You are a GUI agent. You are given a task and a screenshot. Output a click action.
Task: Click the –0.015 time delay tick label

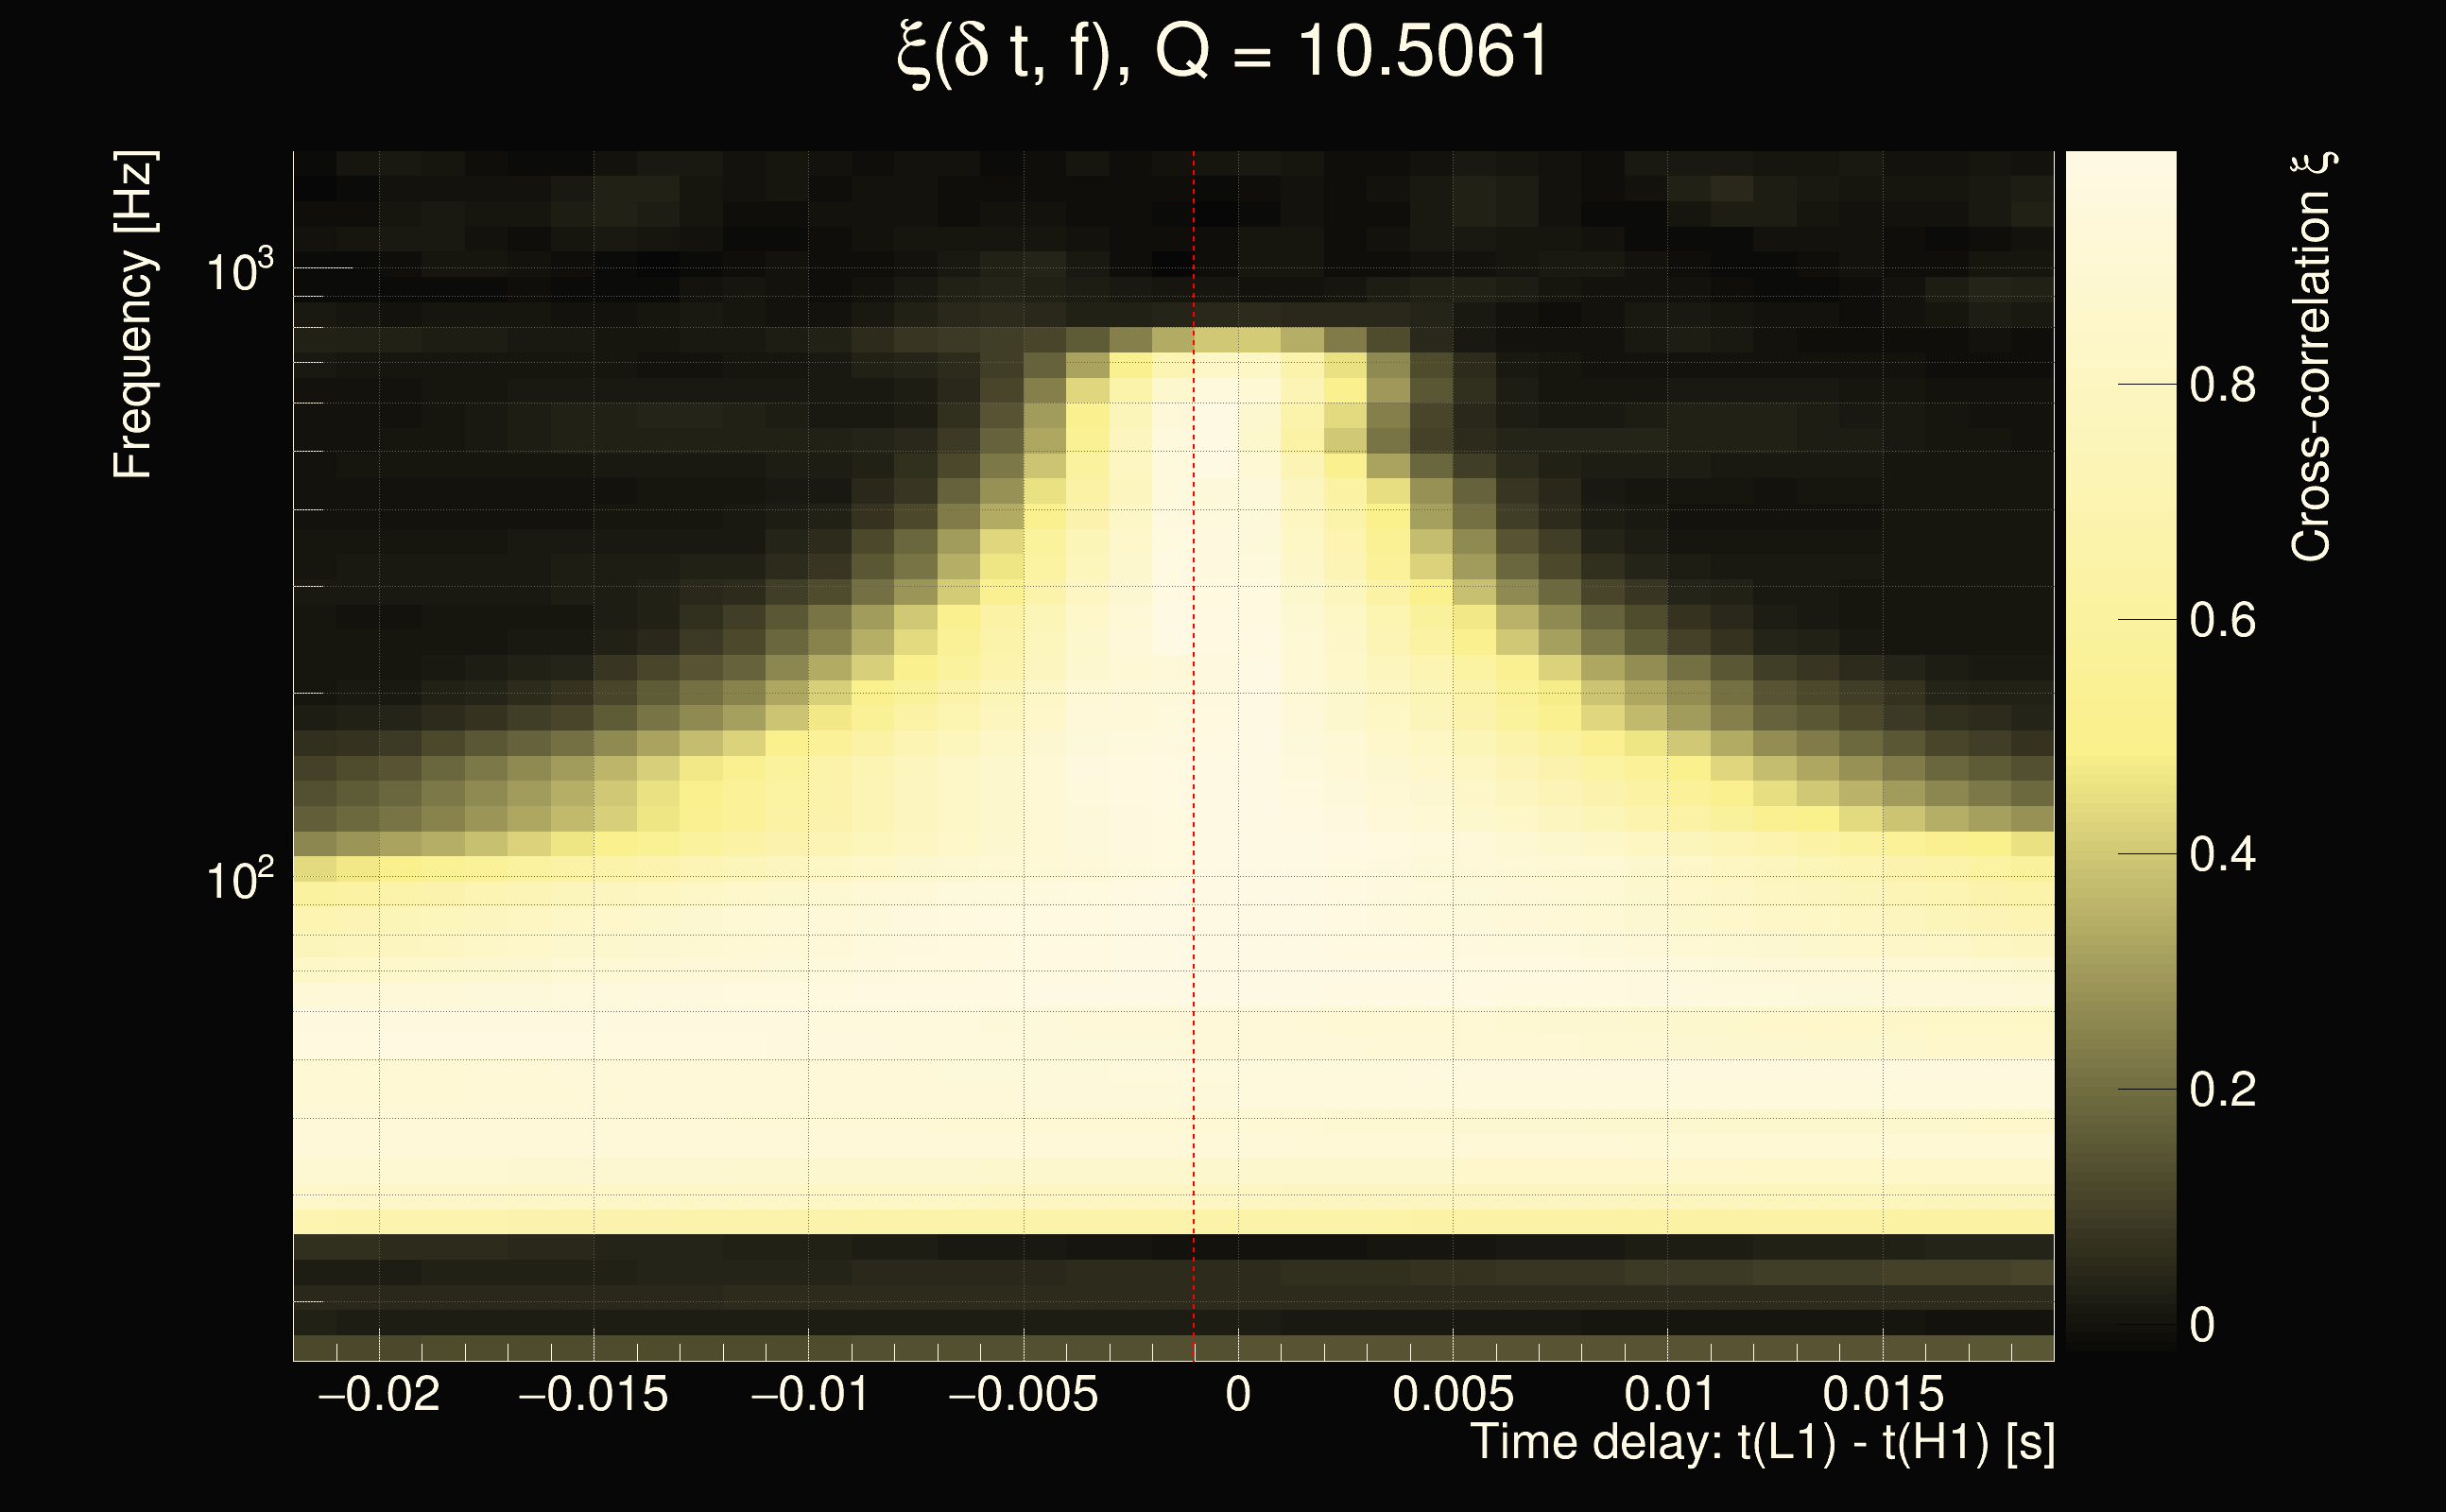(x=593, y=1394)
